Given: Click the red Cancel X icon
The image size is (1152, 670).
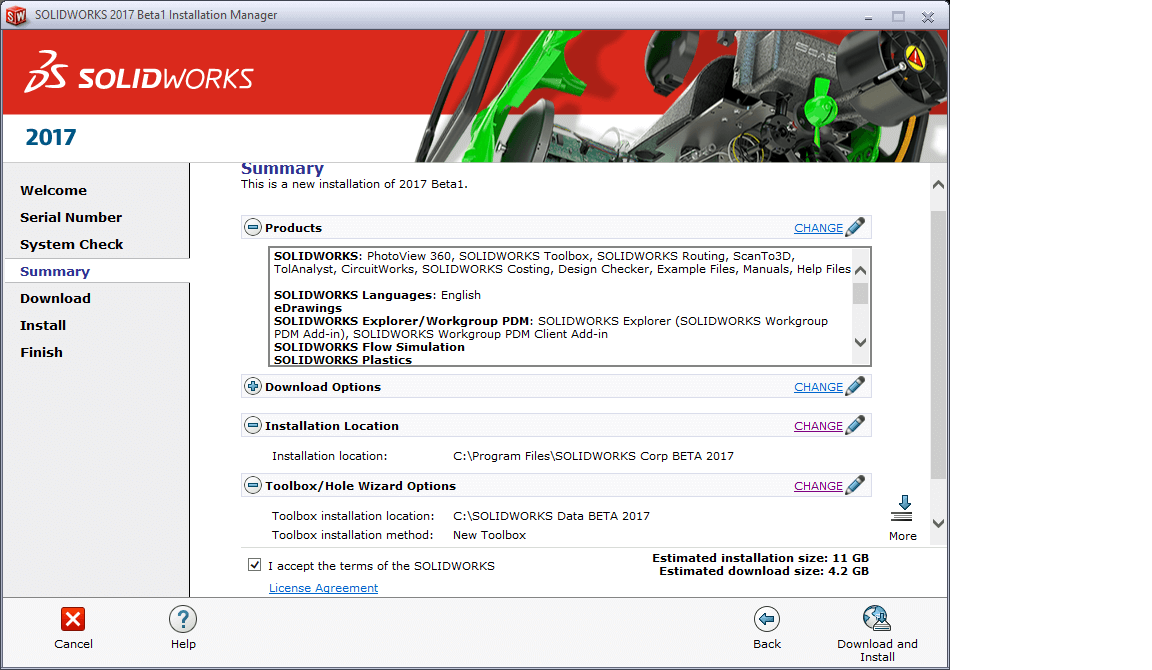Looking at the screenshot, I should pos(73,619).
